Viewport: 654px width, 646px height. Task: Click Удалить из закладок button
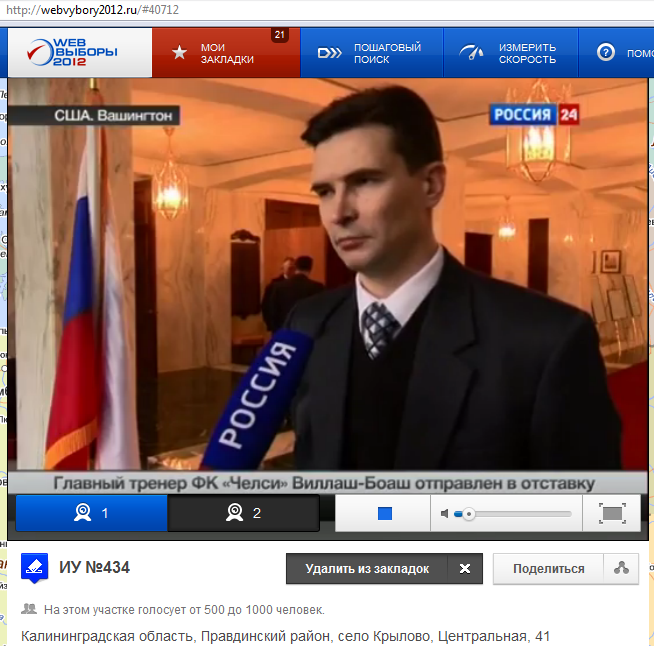pos(367,569)
